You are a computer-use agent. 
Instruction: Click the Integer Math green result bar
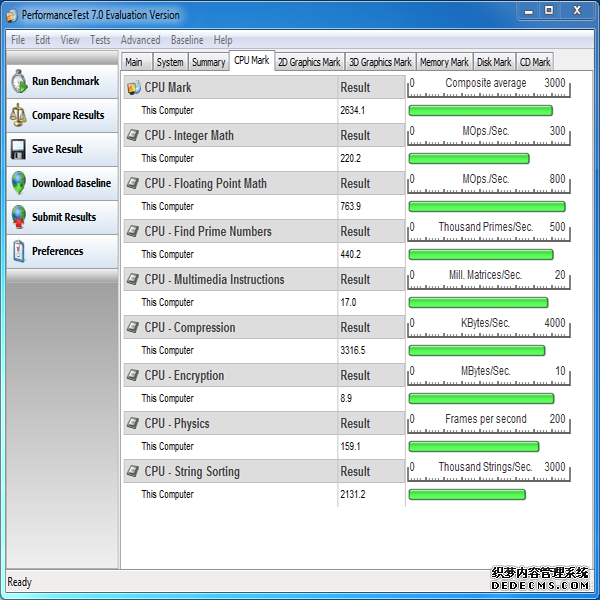coord(469,158)
